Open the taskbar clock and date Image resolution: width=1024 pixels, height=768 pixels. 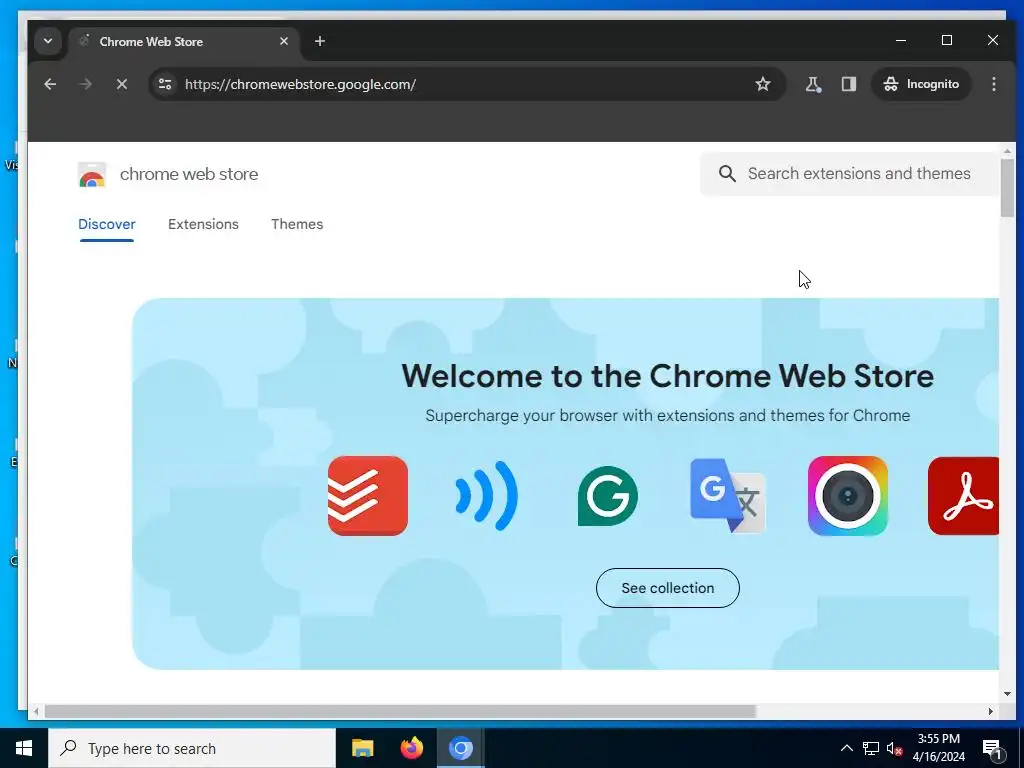click(x=938, y=748)
